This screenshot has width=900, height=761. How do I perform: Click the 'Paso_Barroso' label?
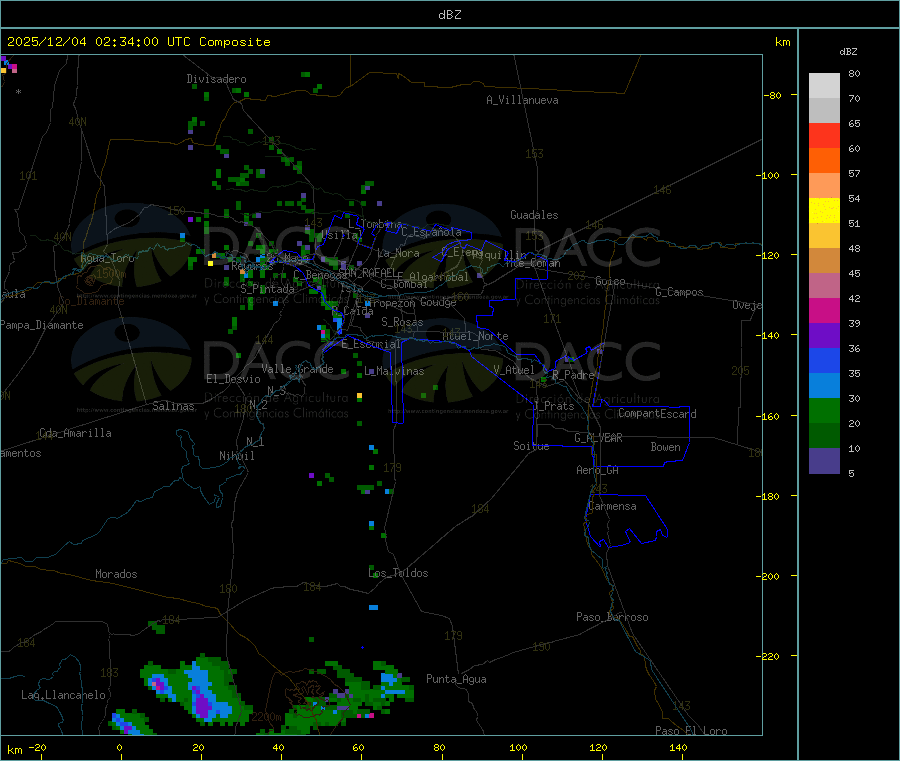[612, 617]
